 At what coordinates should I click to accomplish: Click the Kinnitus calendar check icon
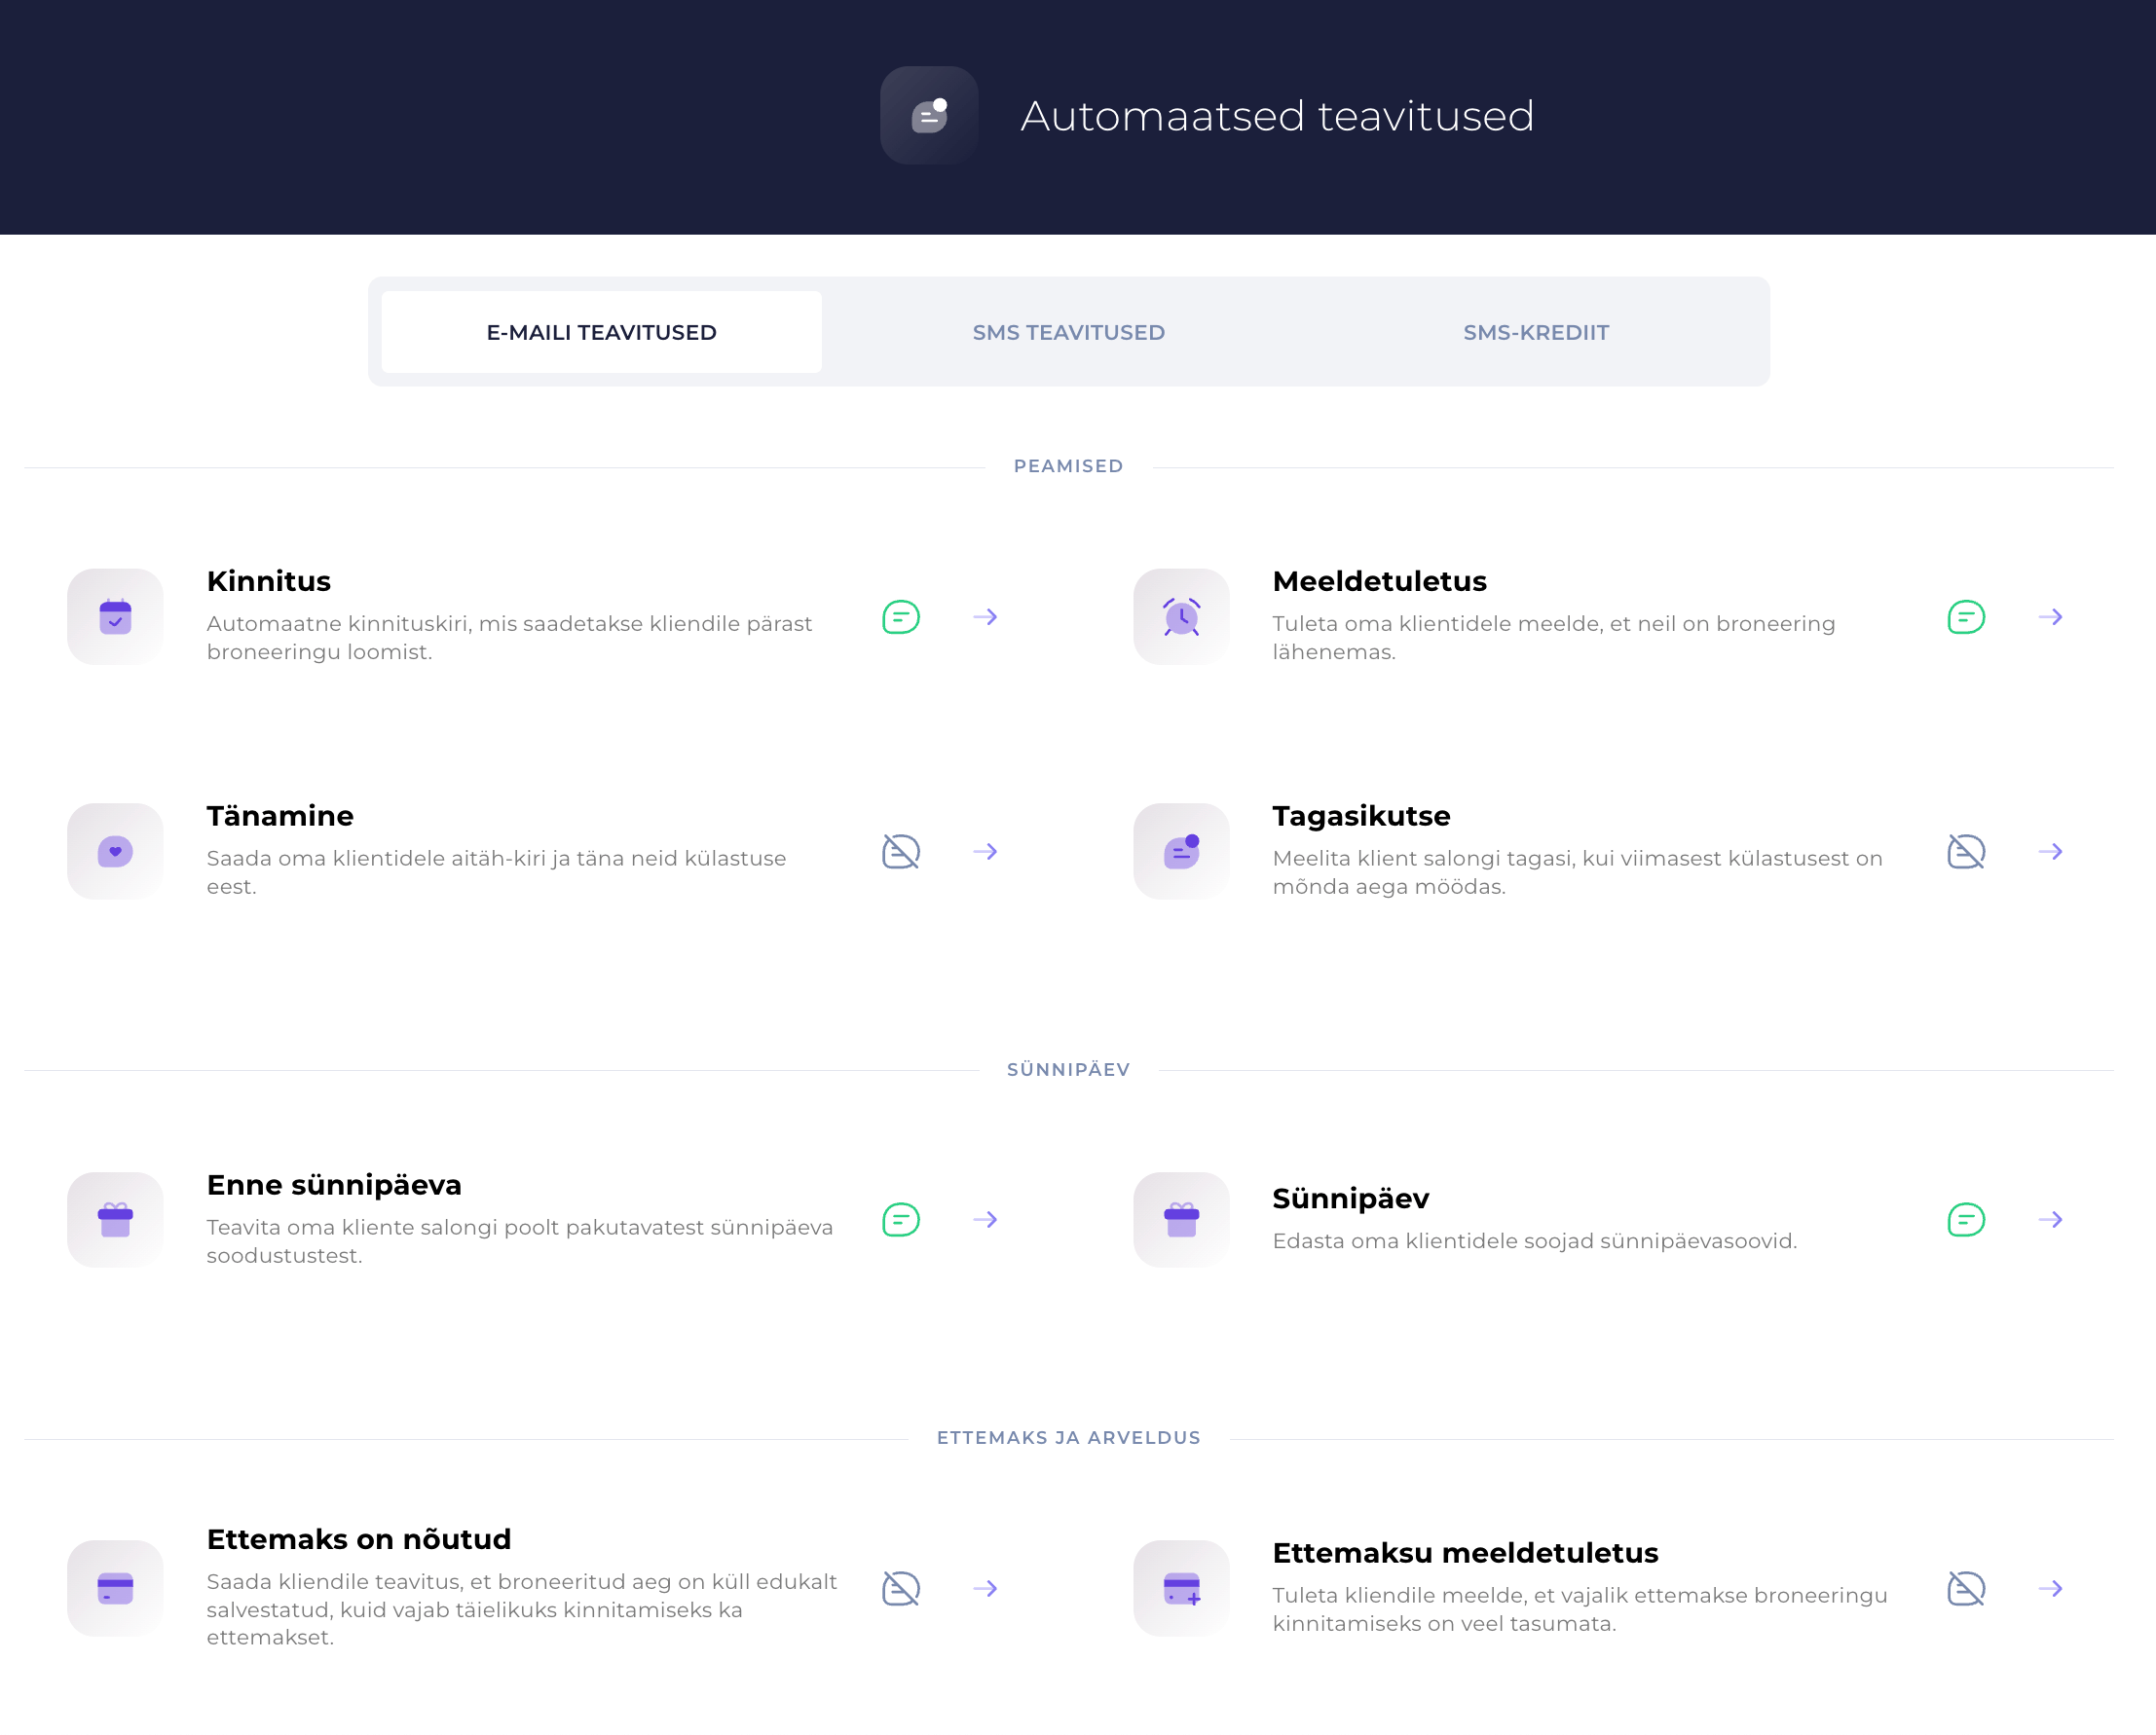coord(115,617)
